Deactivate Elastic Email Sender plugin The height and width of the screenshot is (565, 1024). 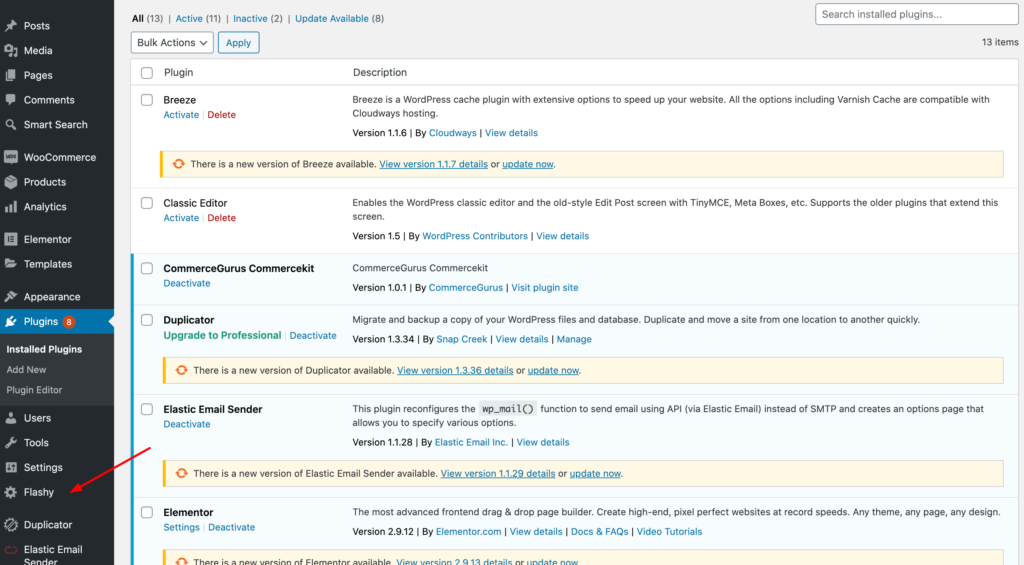click(x=187, y=425)
